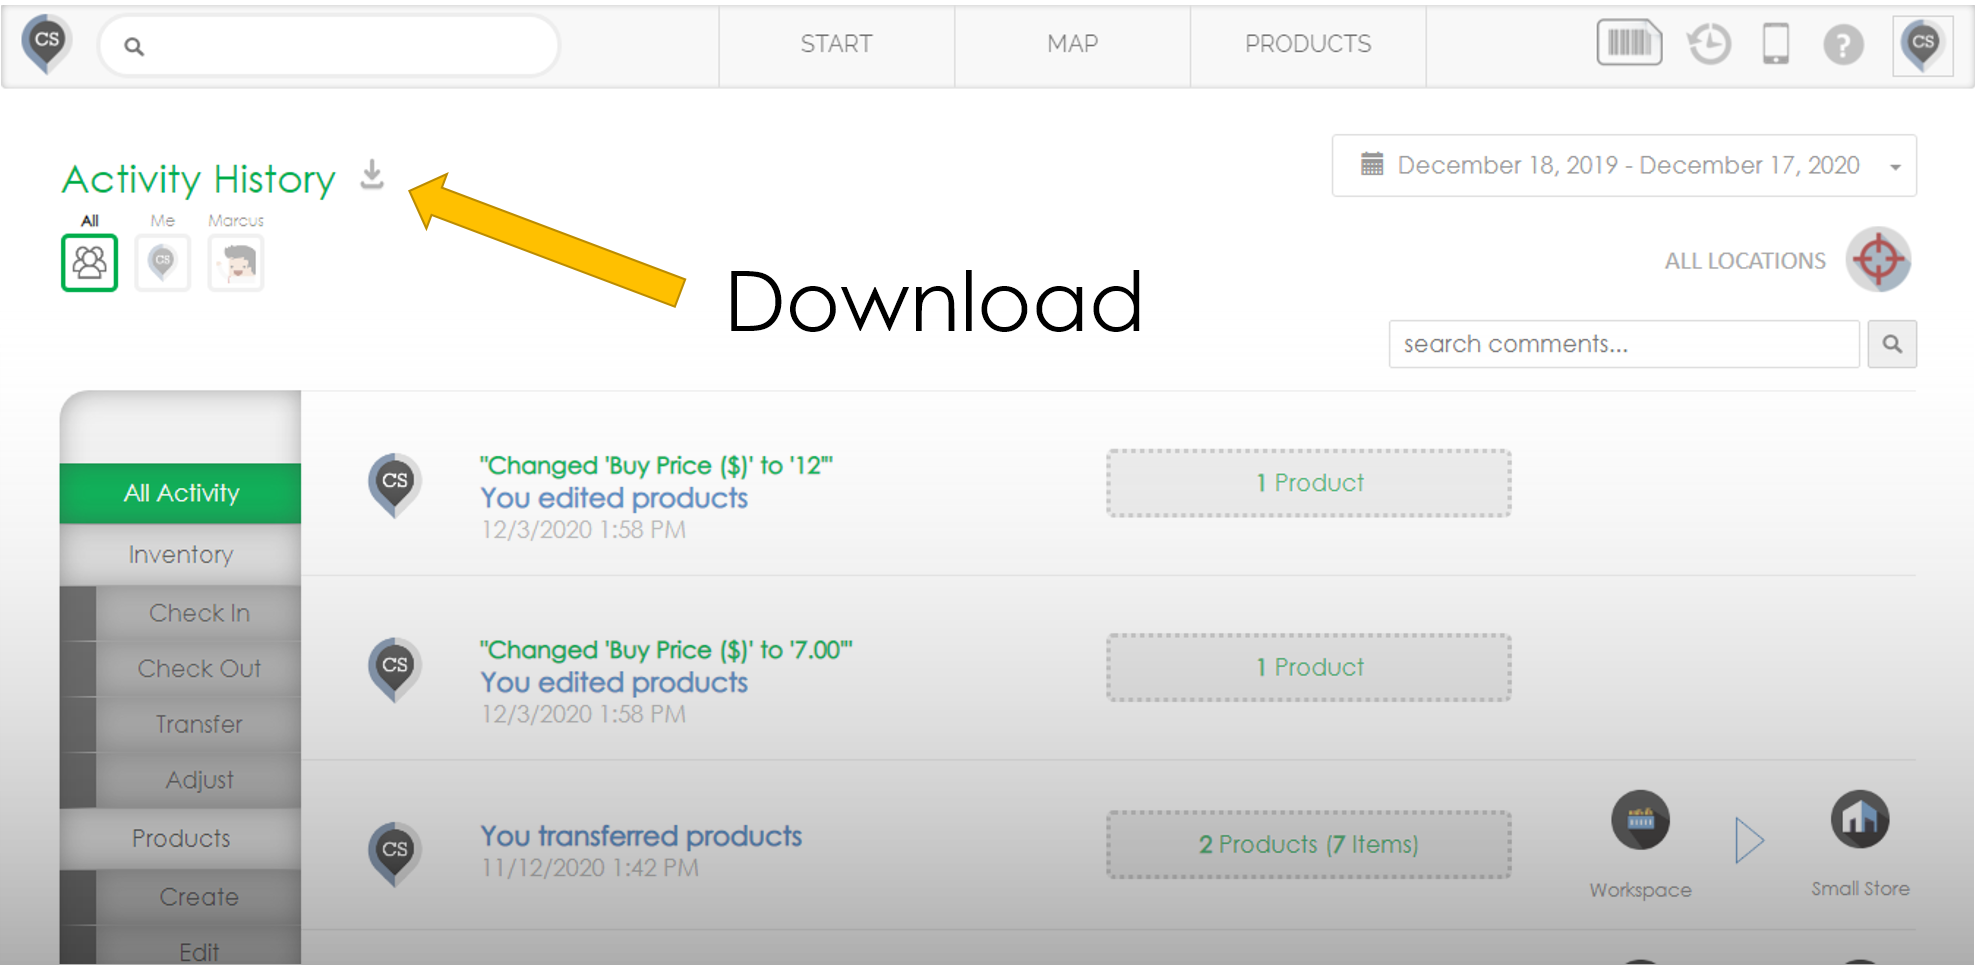The image size is (1975, 965).
Task: Click the comment "Changed 'Buy Price ($)' to '7.00'"
Action: 666,650
